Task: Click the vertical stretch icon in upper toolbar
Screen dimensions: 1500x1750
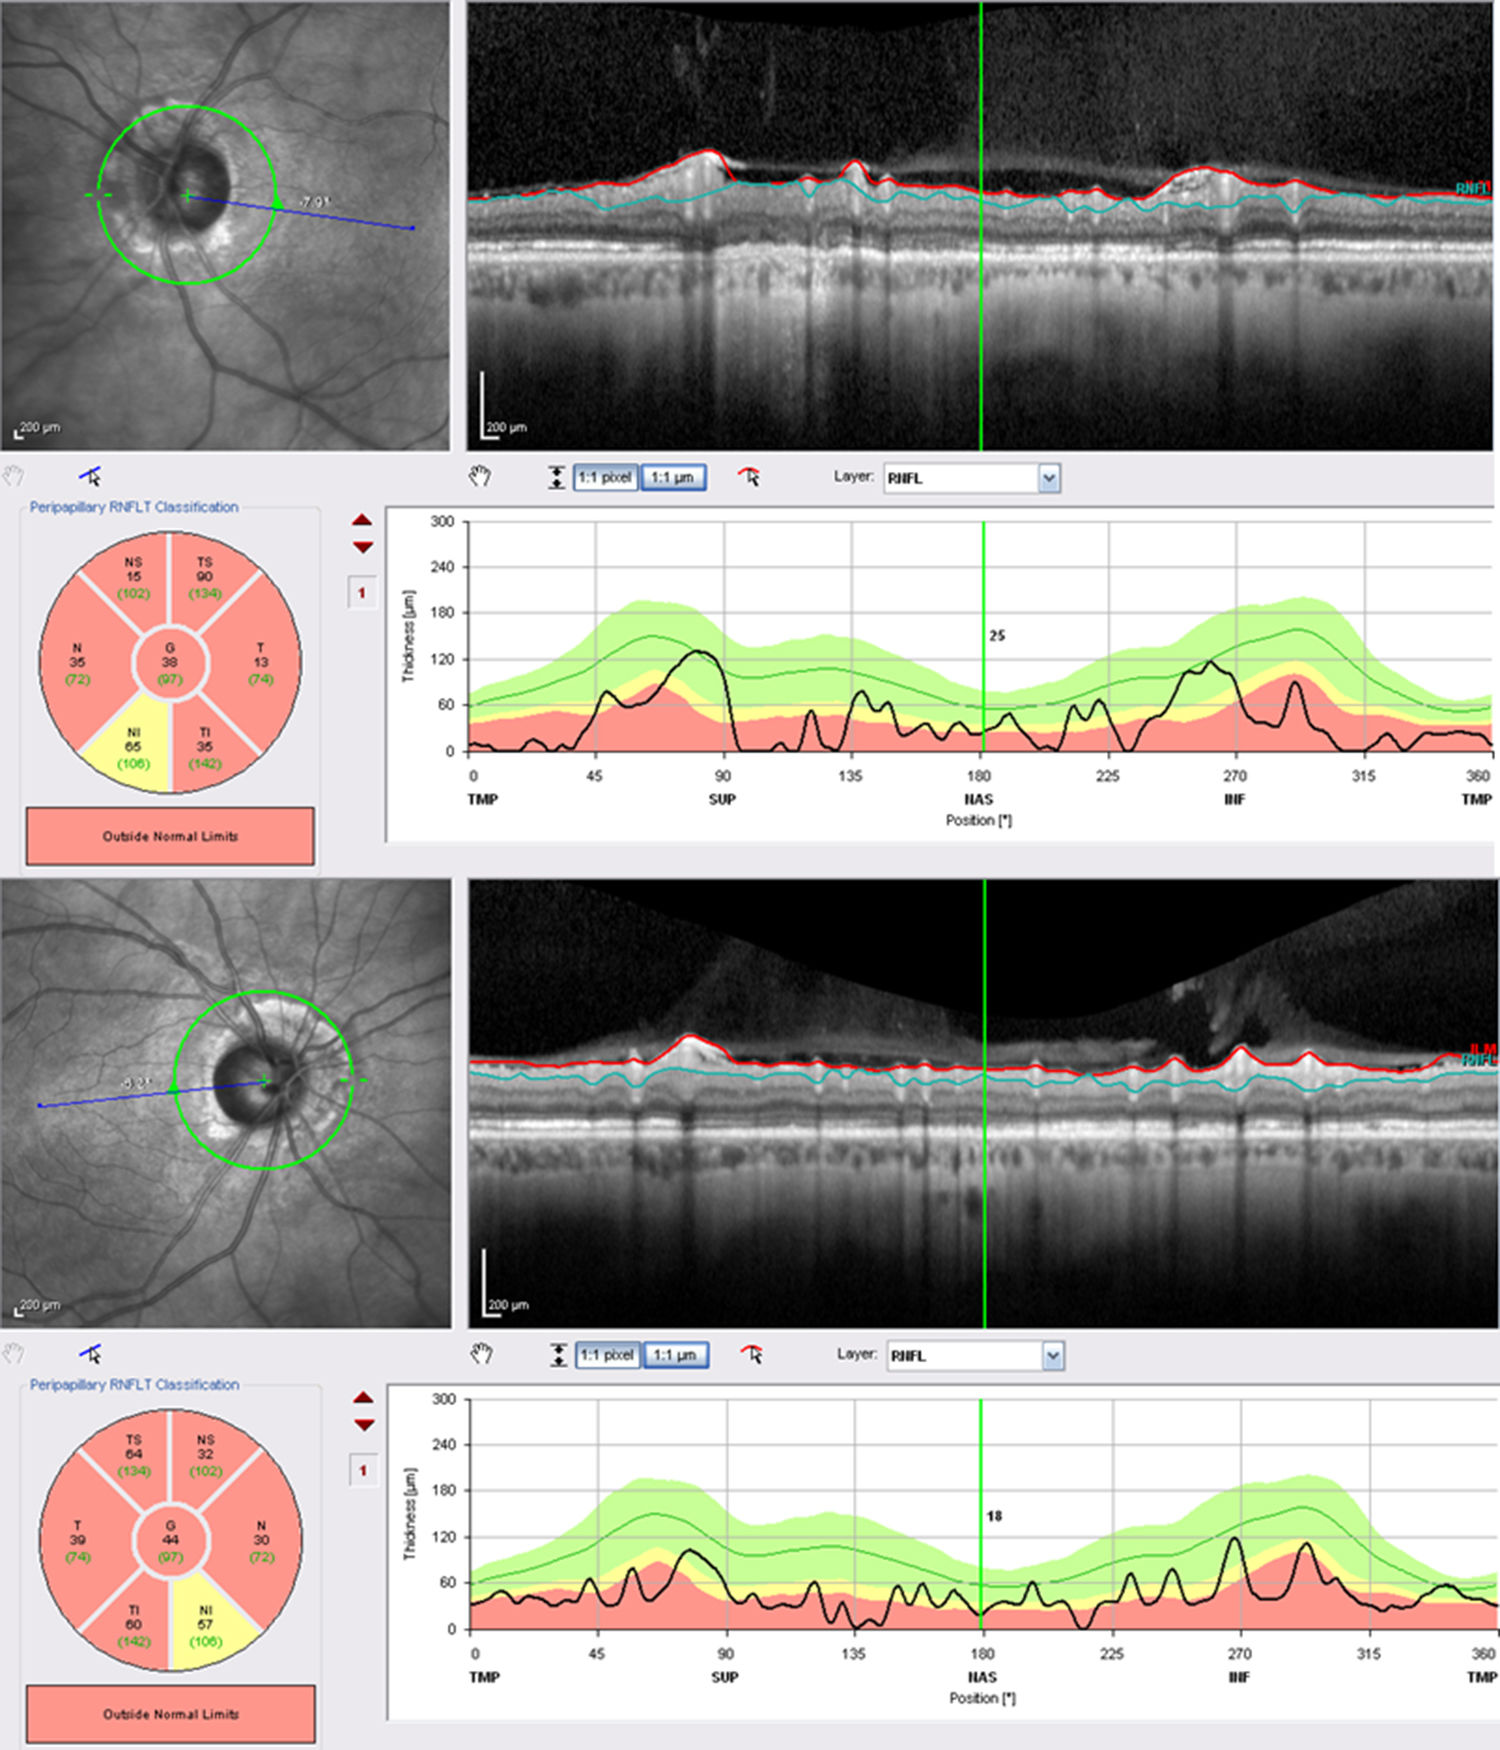Action: [556, 478]
